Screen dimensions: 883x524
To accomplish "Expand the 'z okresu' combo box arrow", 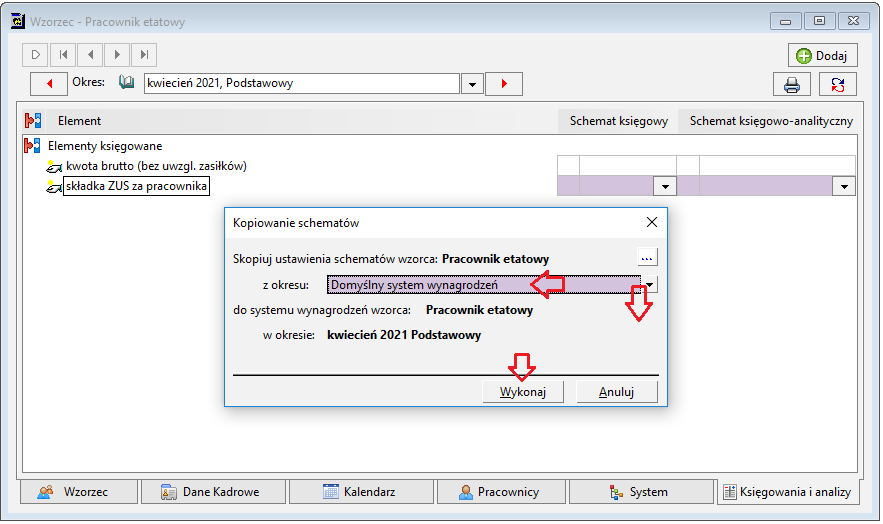I will point(650,285).
